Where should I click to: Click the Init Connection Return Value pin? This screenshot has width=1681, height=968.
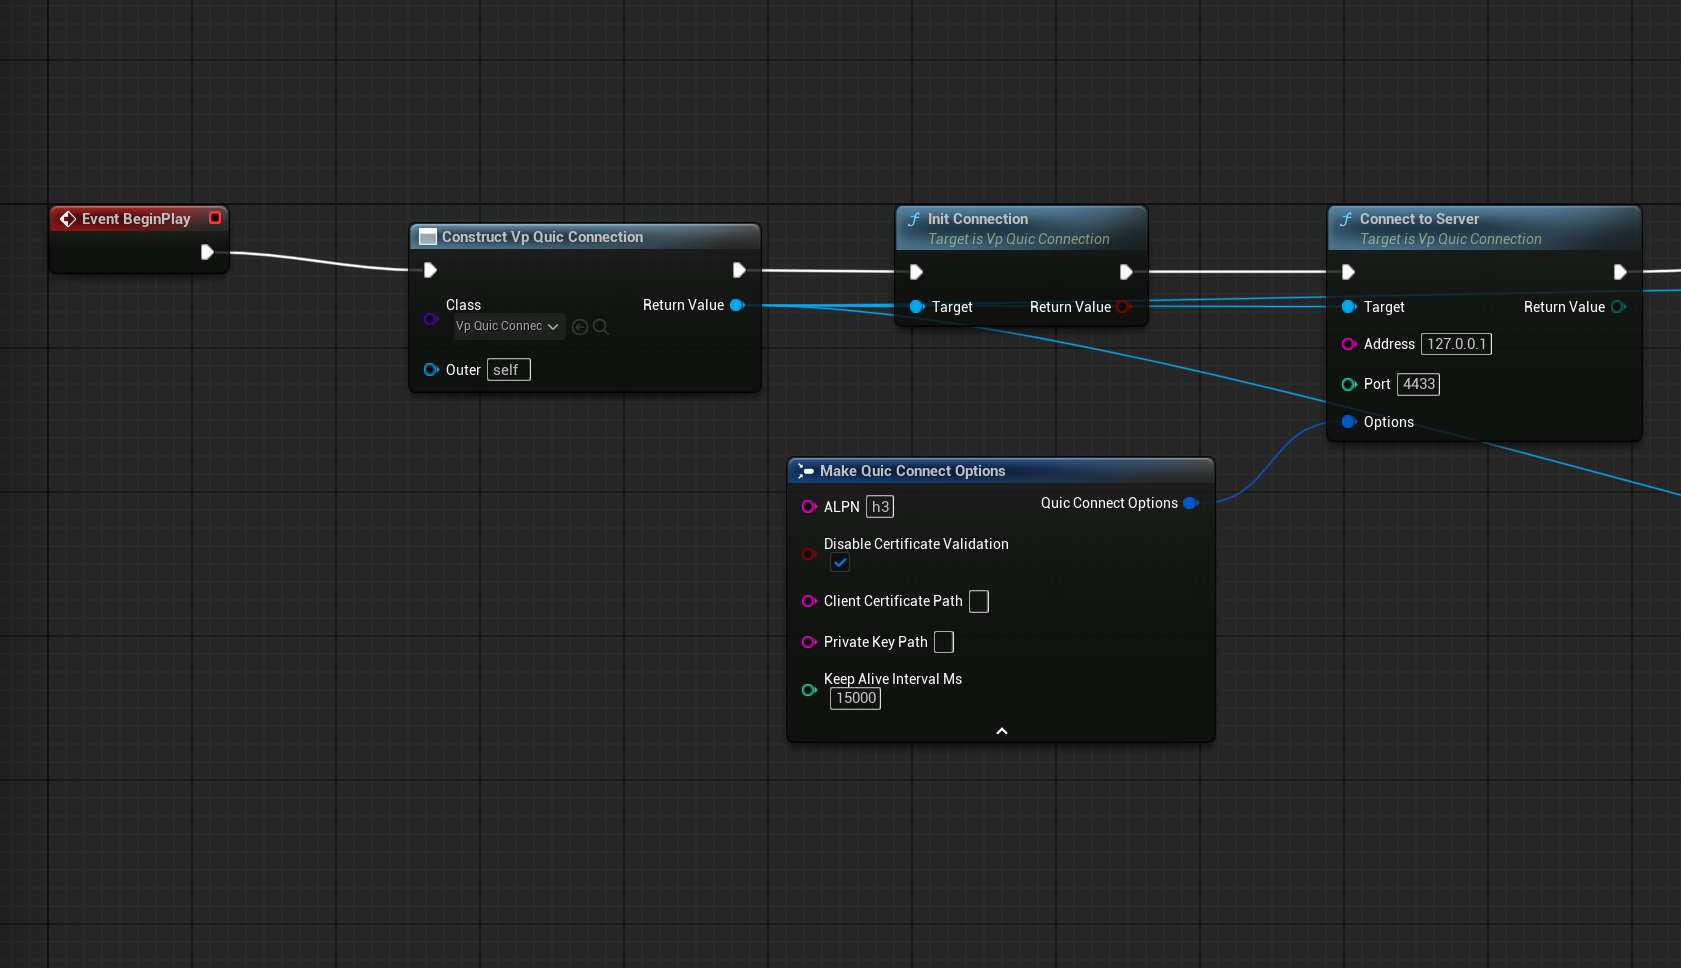(x=1123, y=307)
